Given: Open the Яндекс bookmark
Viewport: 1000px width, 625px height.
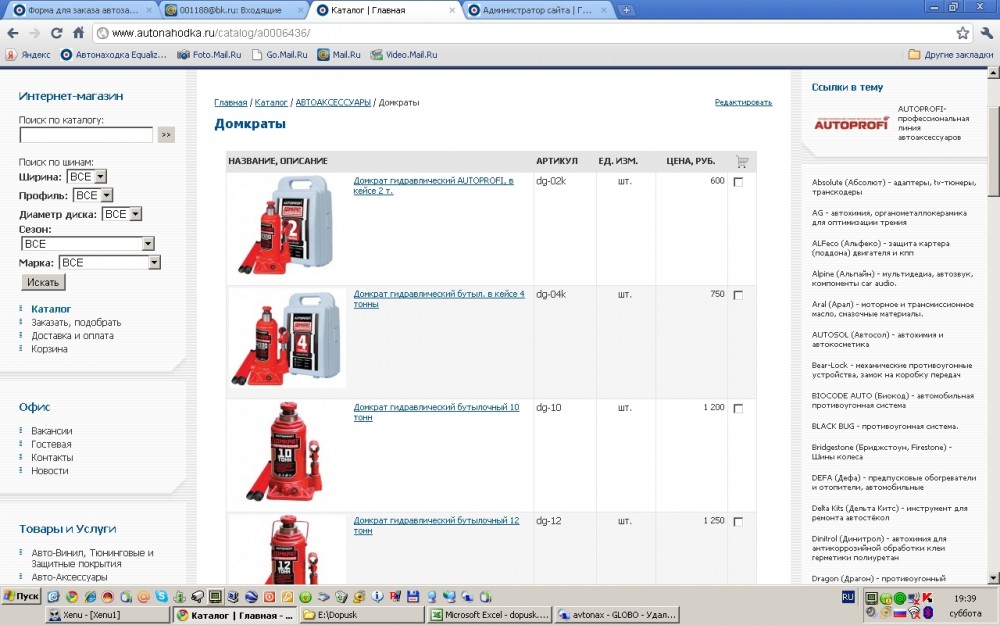Looking at the screenshot, I should coord(29,55).
